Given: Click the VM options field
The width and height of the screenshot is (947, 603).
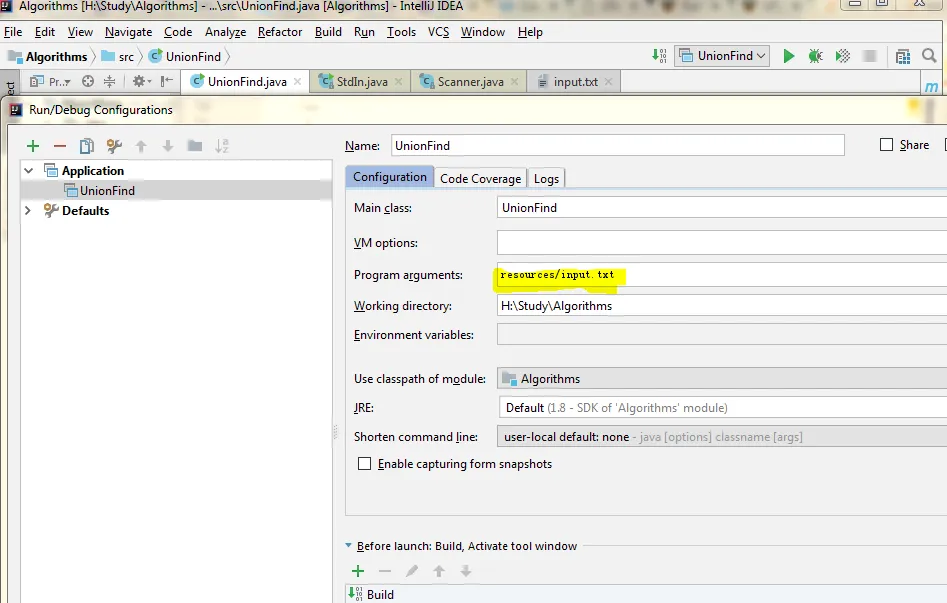Looking at the screenshot, I should (x=722, y=242).
